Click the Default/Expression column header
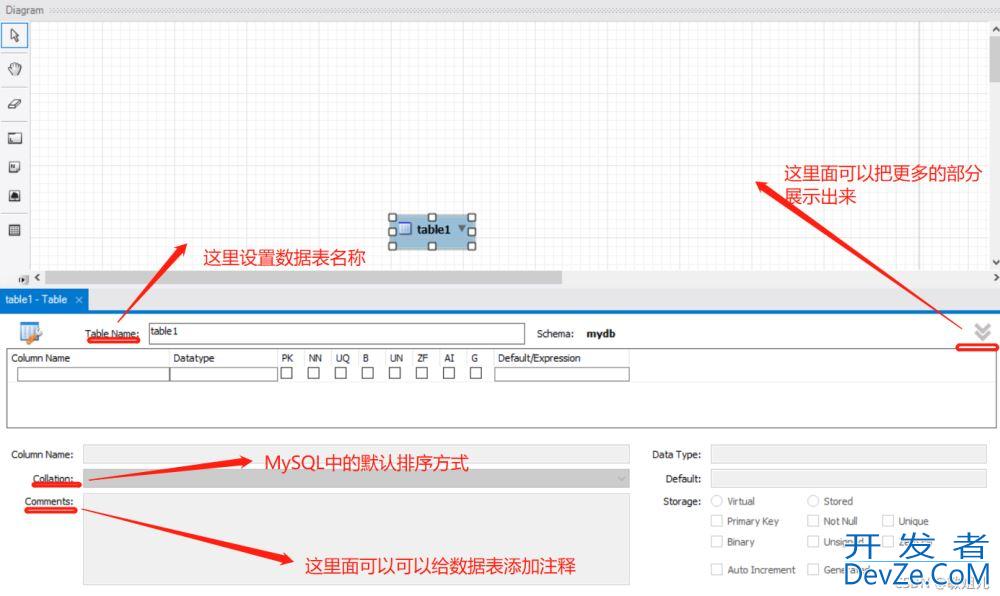 tap(539, 358)
